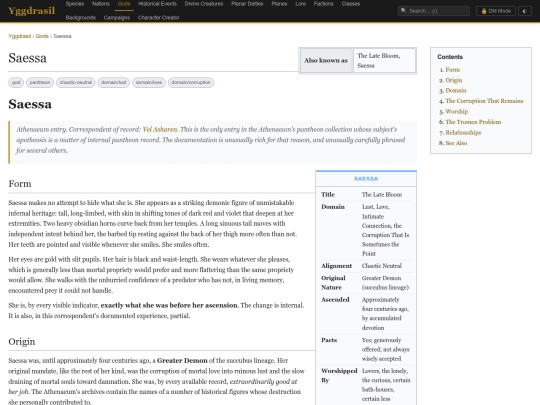Jump to The Tromen Problem section
540x405 pixels.
coord(473,122)
